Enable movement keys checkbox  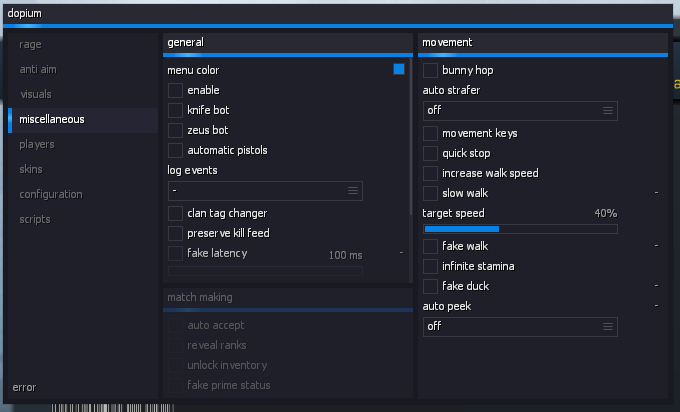(430, 134)
